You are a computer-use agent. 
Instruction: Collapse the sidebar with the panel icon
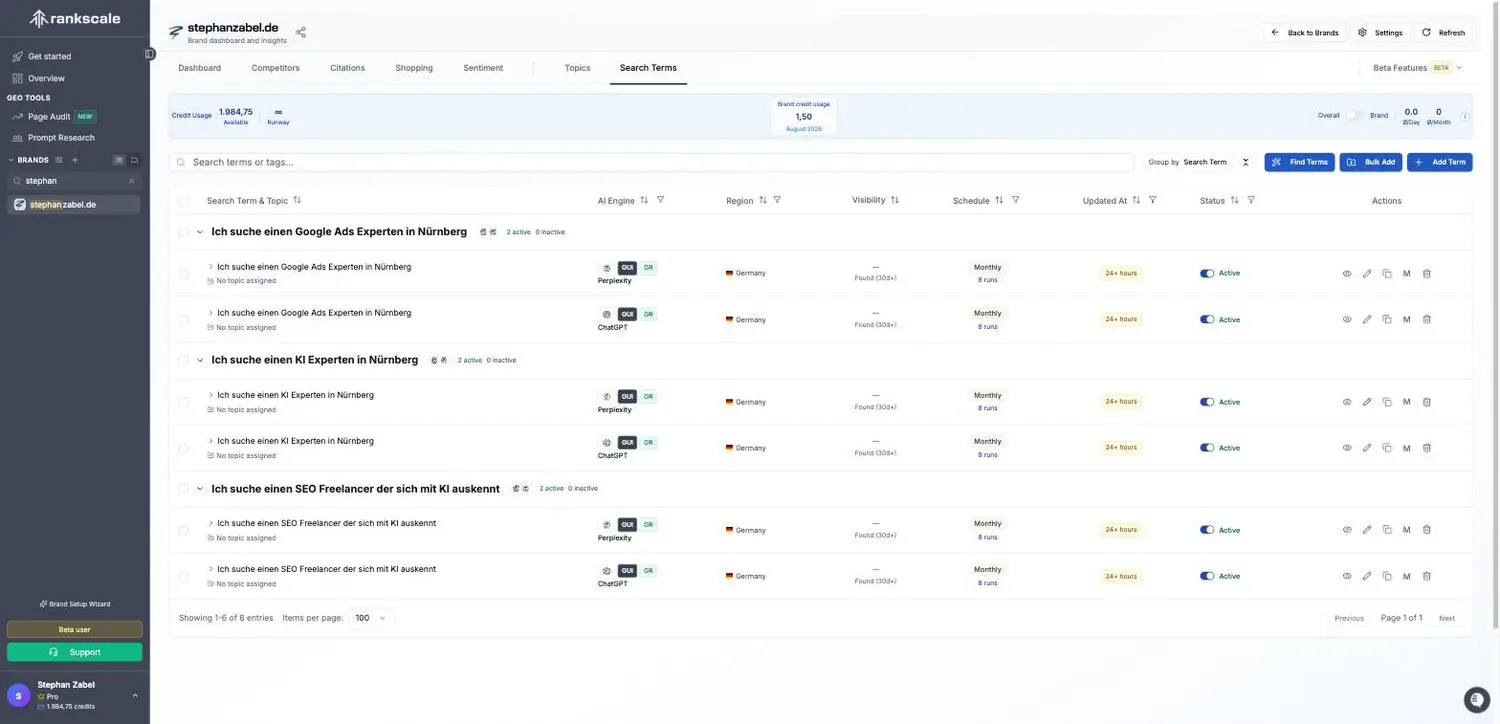149,54
